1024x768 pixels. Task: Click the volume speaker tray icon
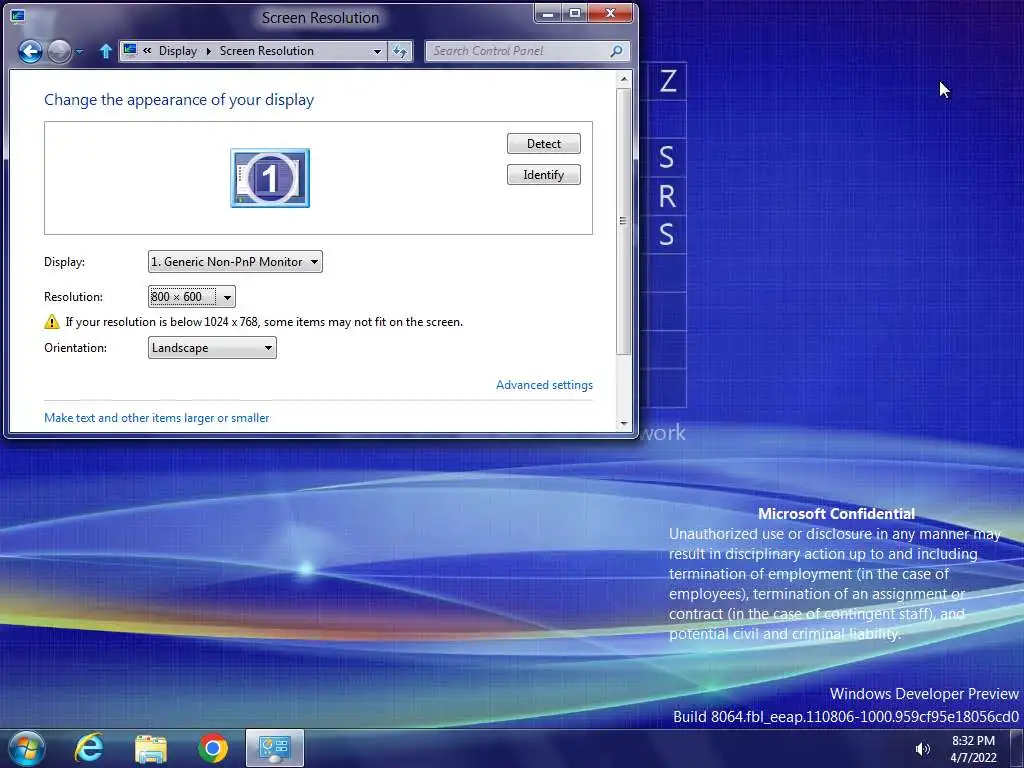click(x=922, y=749)
